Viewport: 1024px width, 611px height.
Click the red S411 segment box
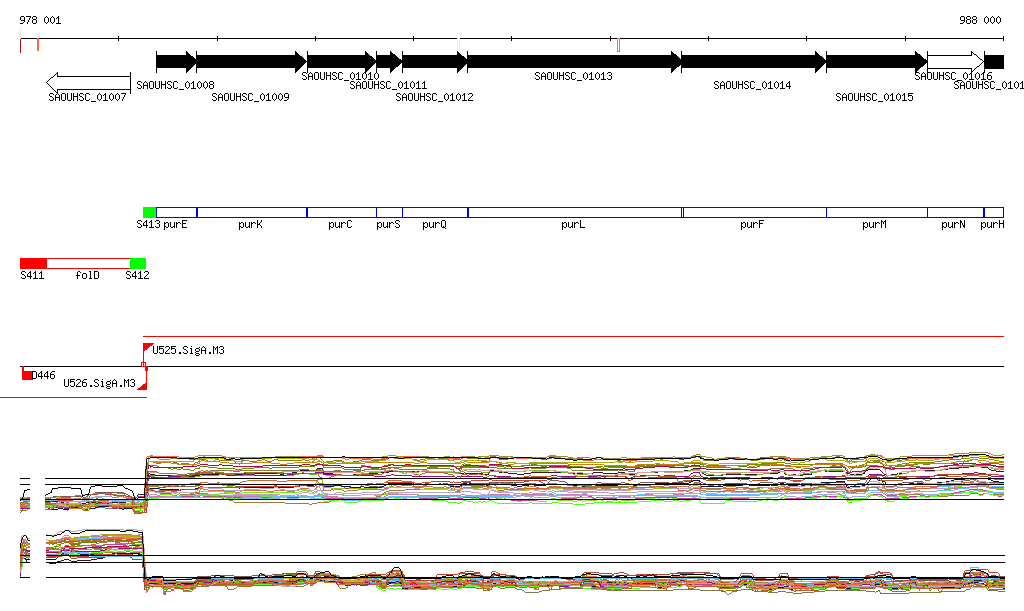point(33,263)
